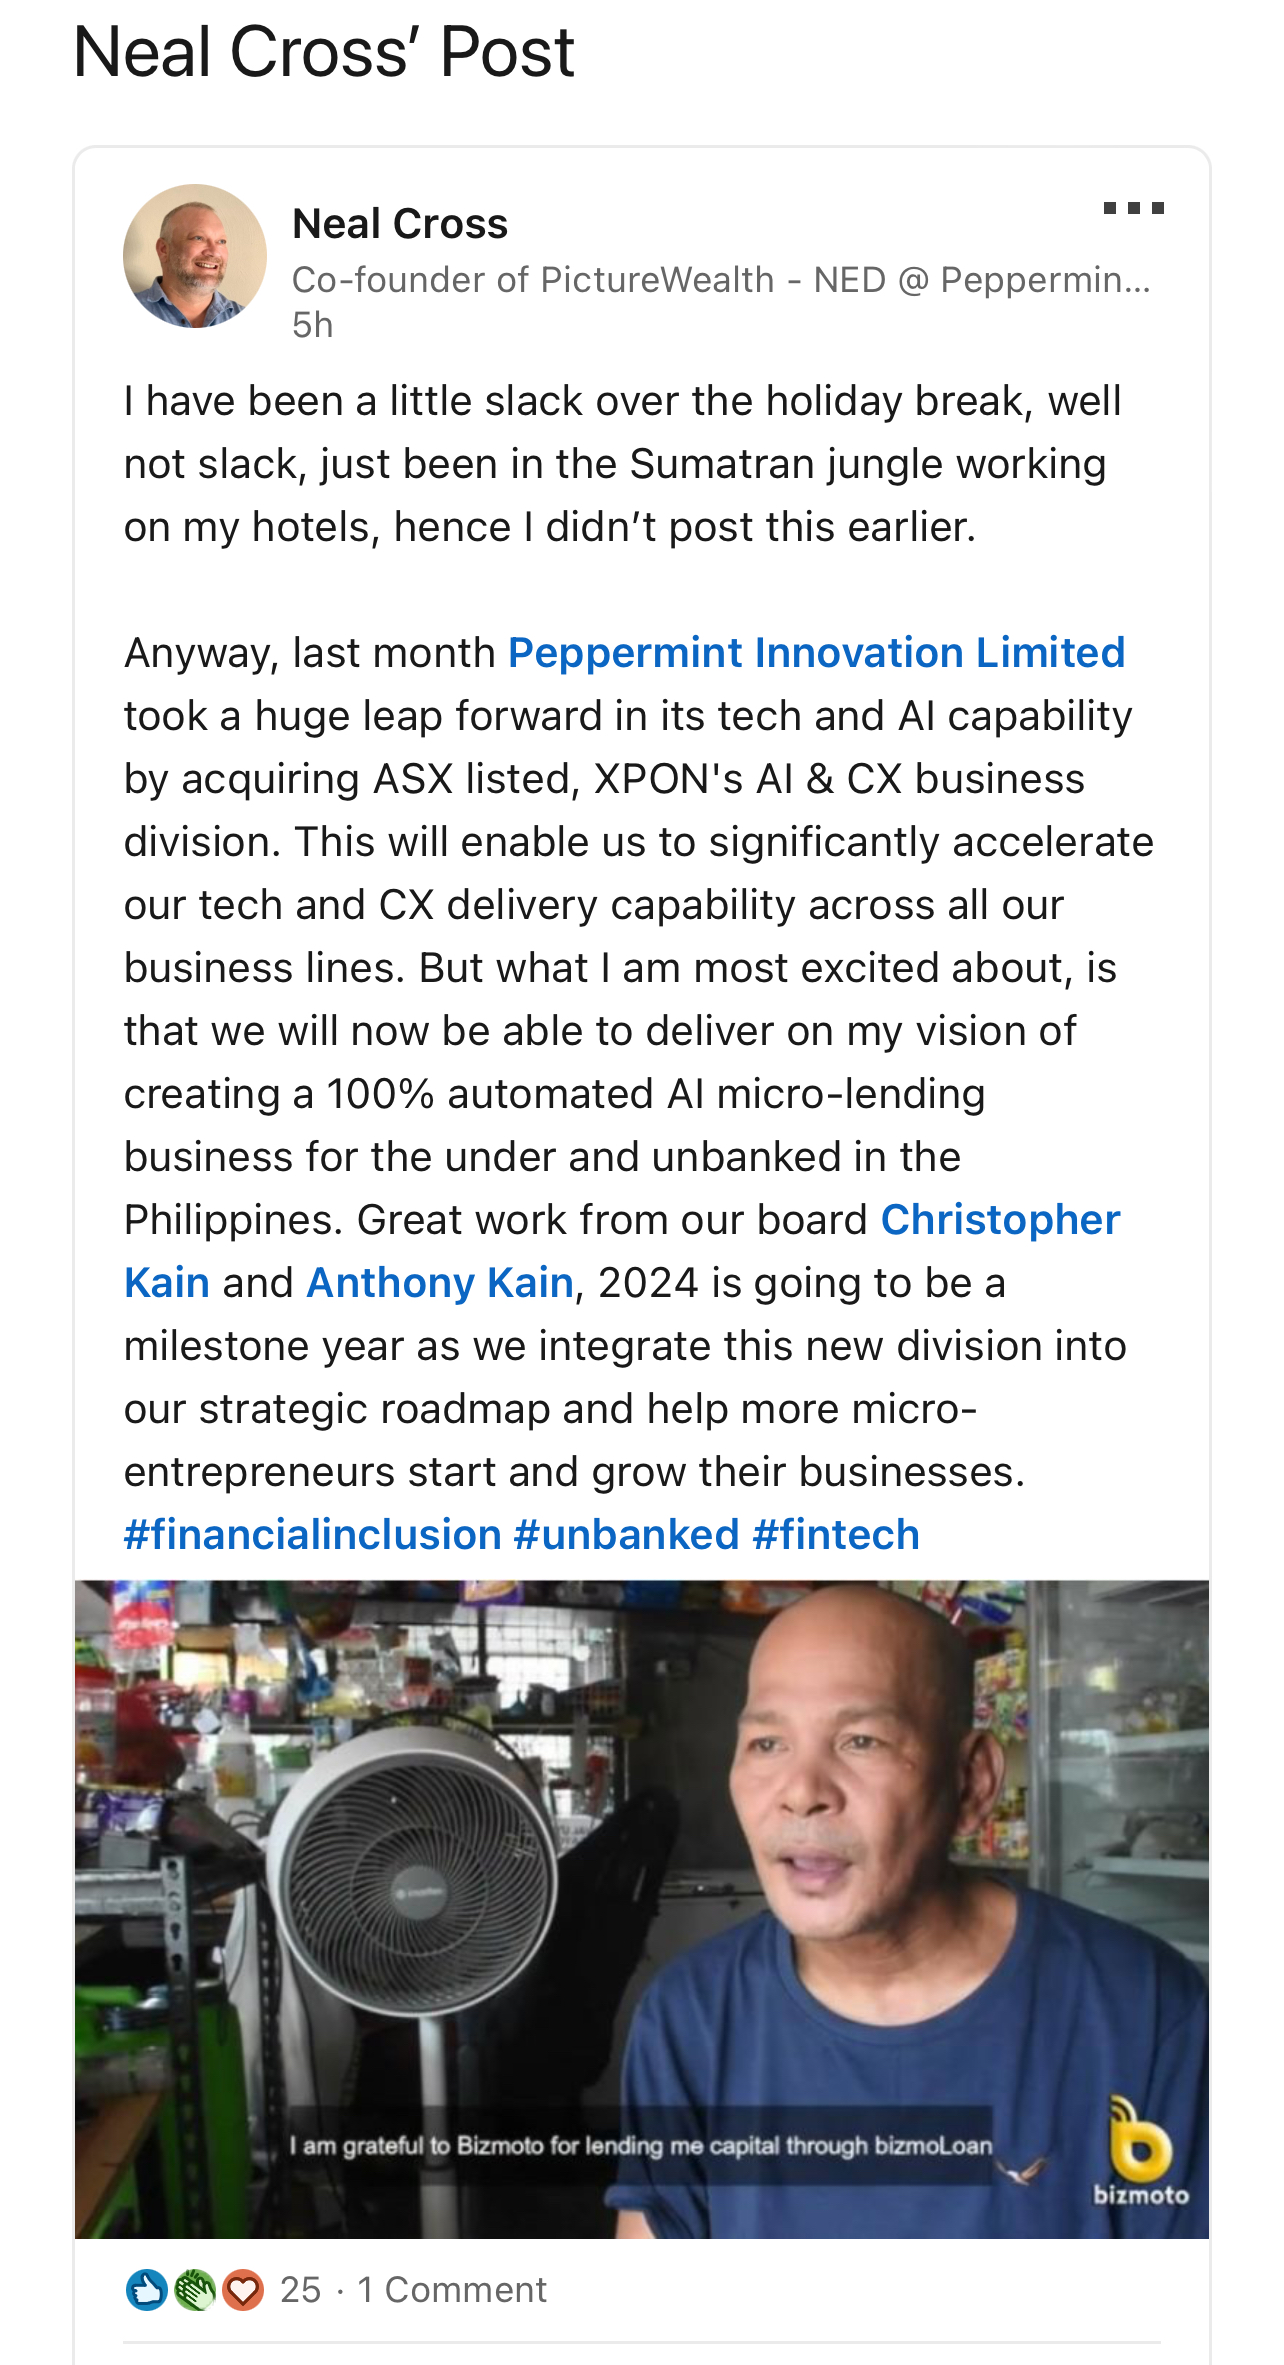Open the #unbanked hashtag

[x=627, y=1534]
